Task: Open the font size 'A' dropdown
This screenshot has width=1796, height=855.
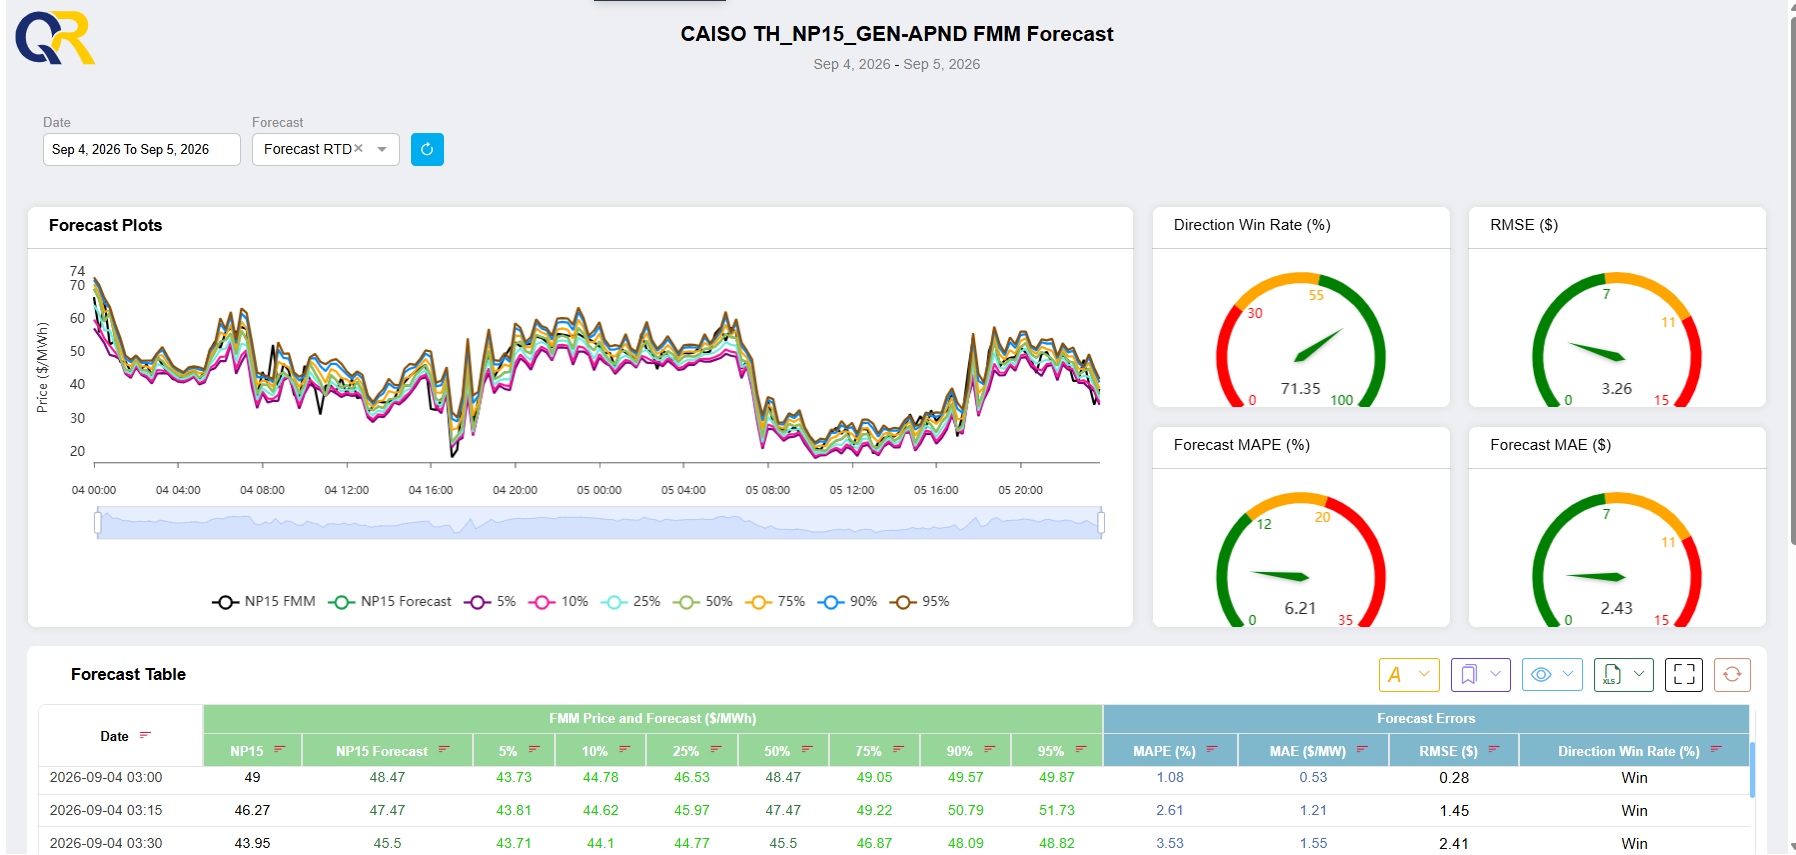Action: click(1409, 675)
